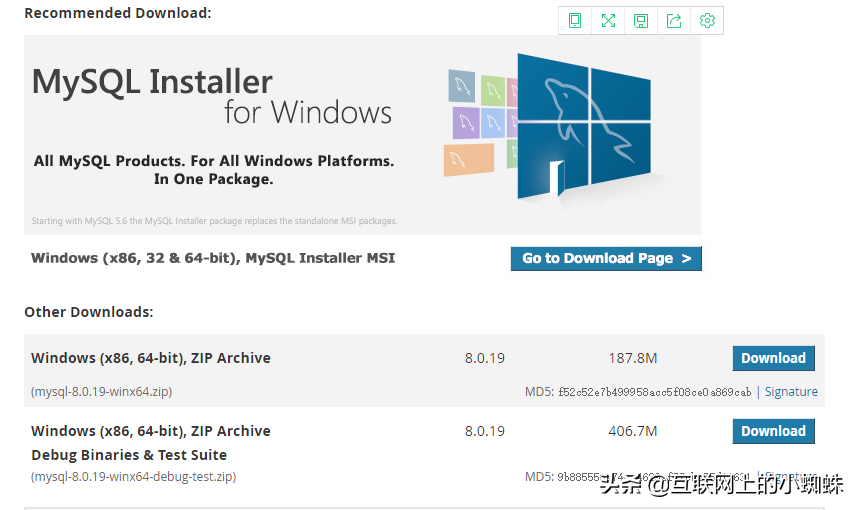Click the "Debug Binaries & Test Suite" label
The width and height of the screenshot is (858, 510).
click(x=129, y=455)
